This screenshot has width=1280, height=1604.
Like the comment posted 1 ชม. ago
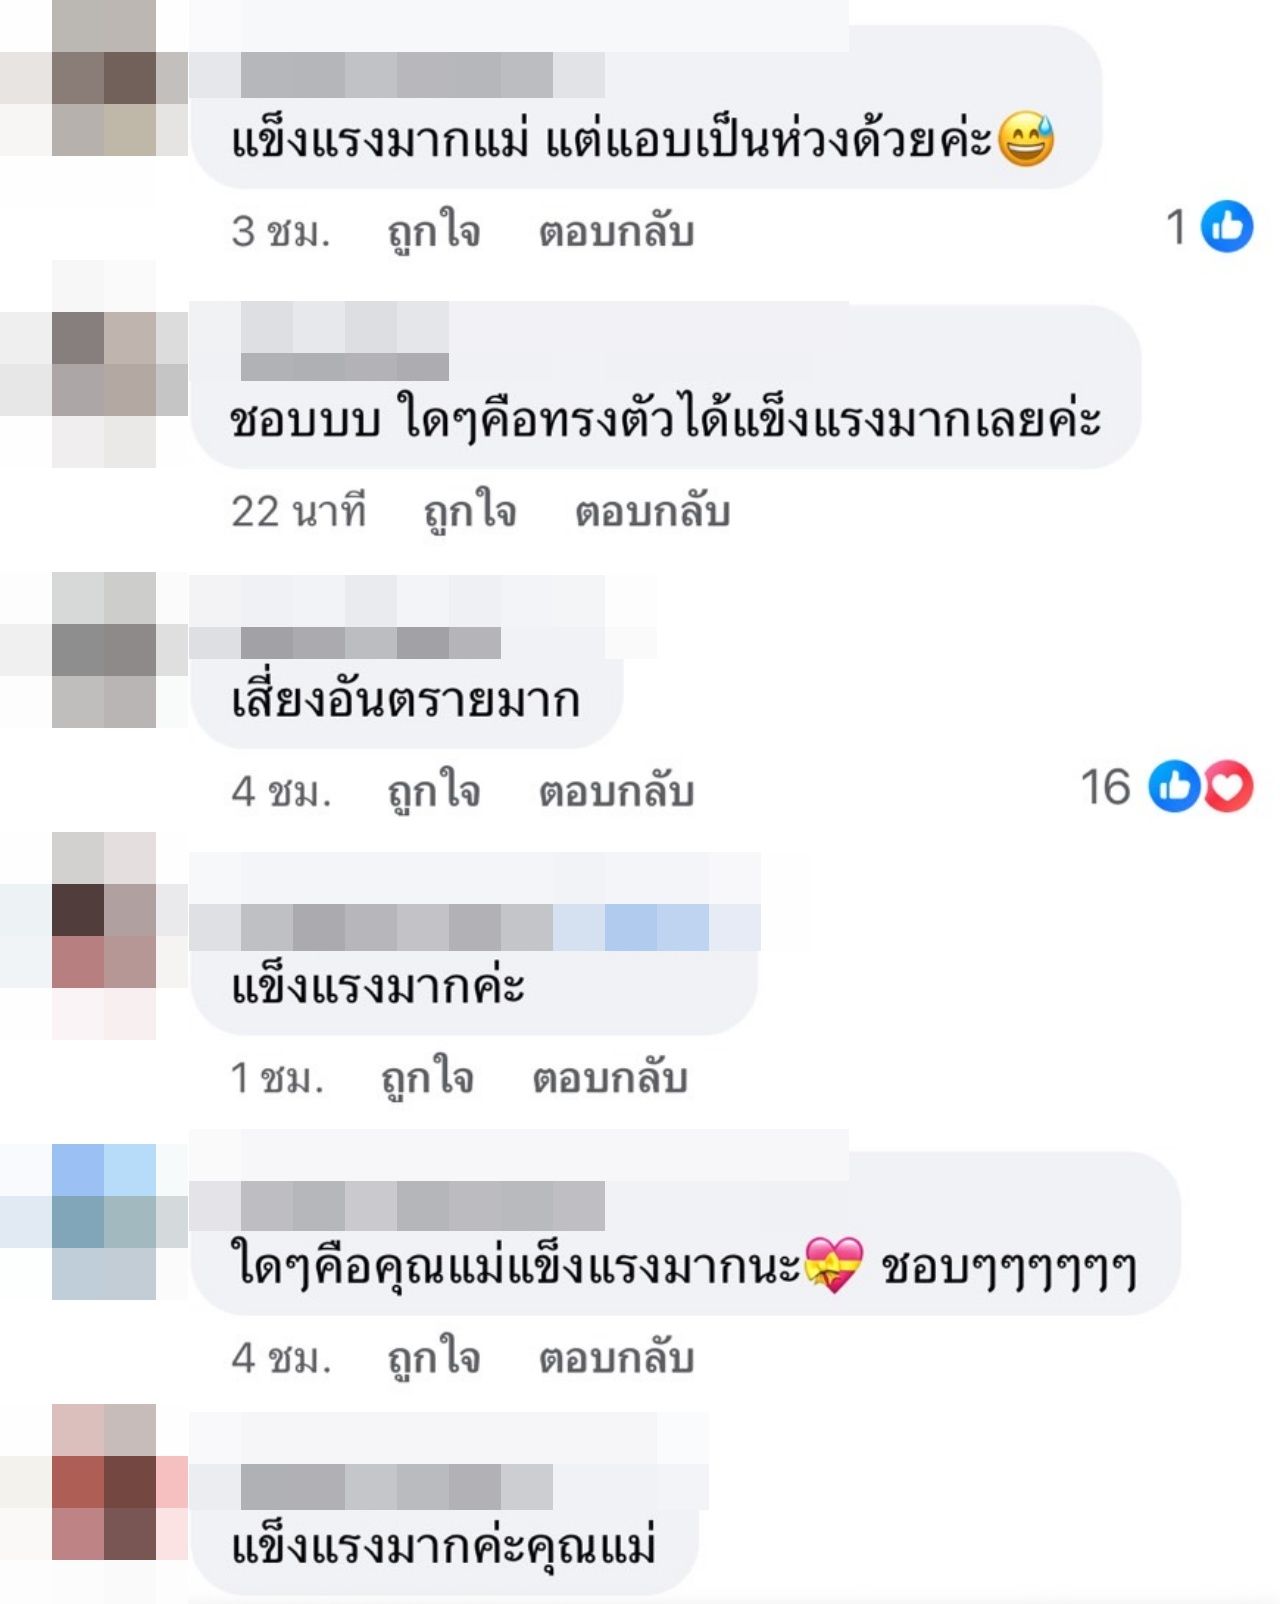pyautogui.click(x=427, y=1079)
